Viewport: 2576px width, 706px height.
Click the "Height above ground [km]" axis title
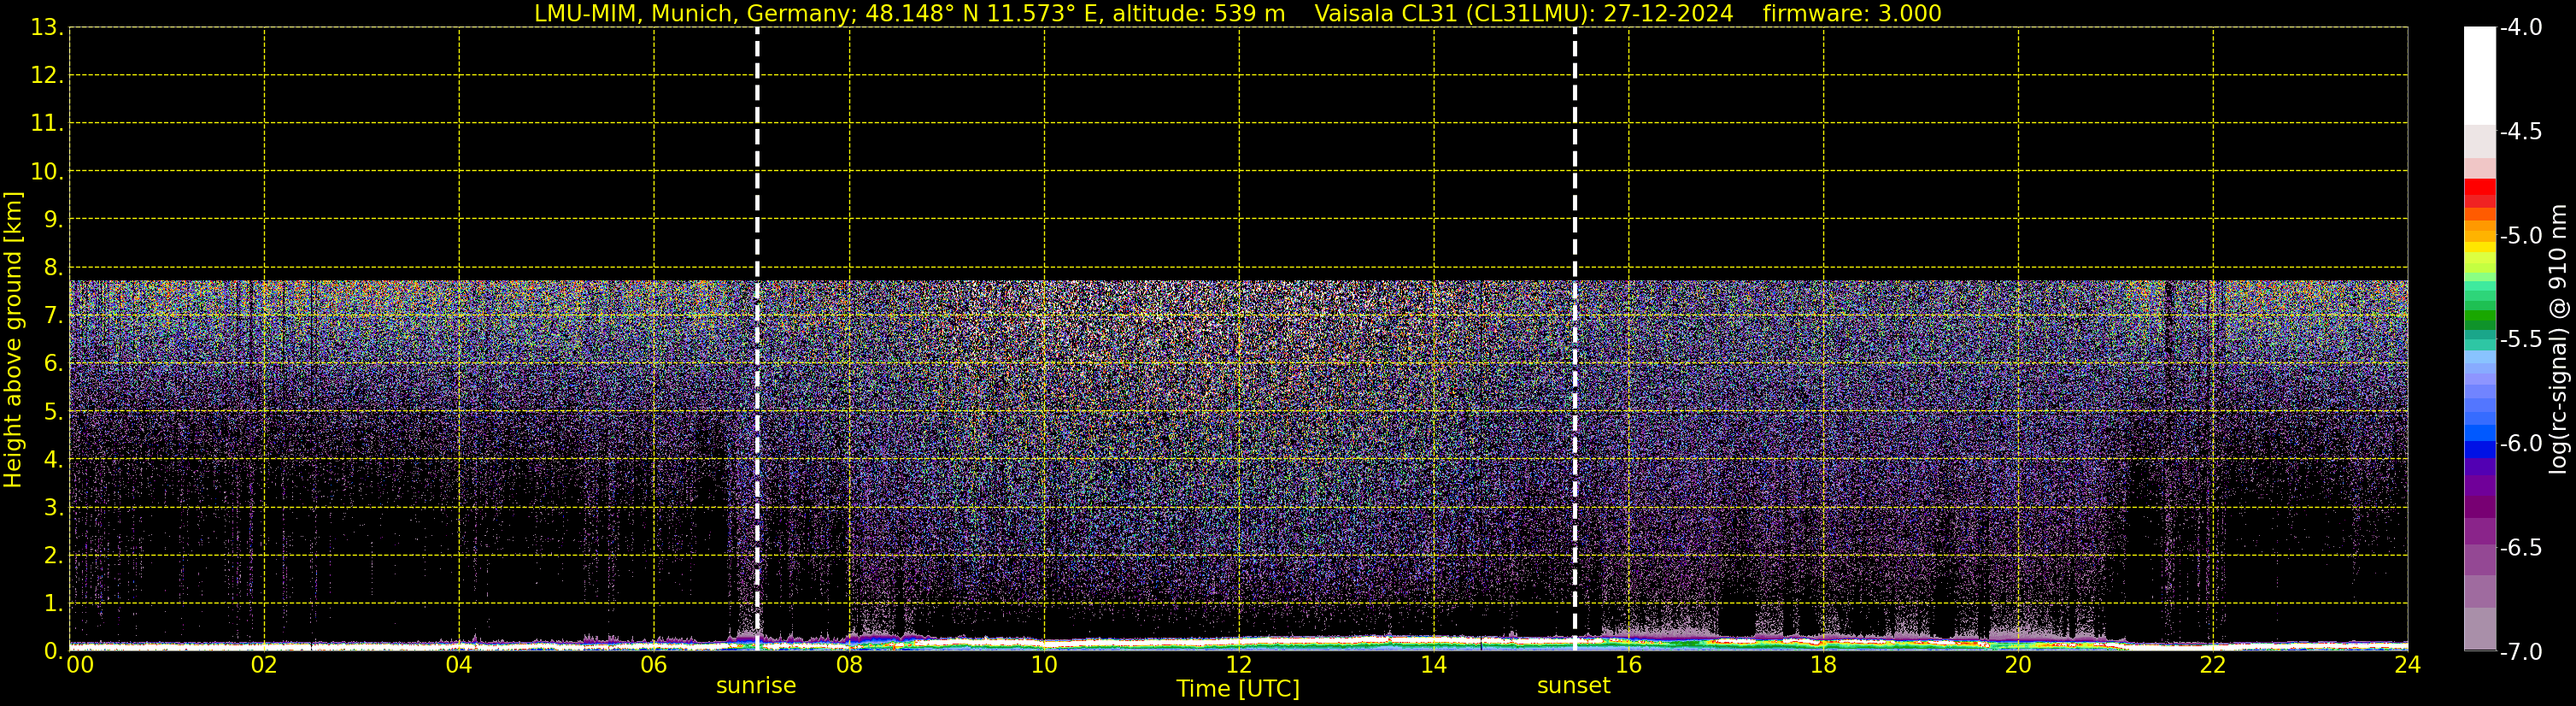point(13,340)
